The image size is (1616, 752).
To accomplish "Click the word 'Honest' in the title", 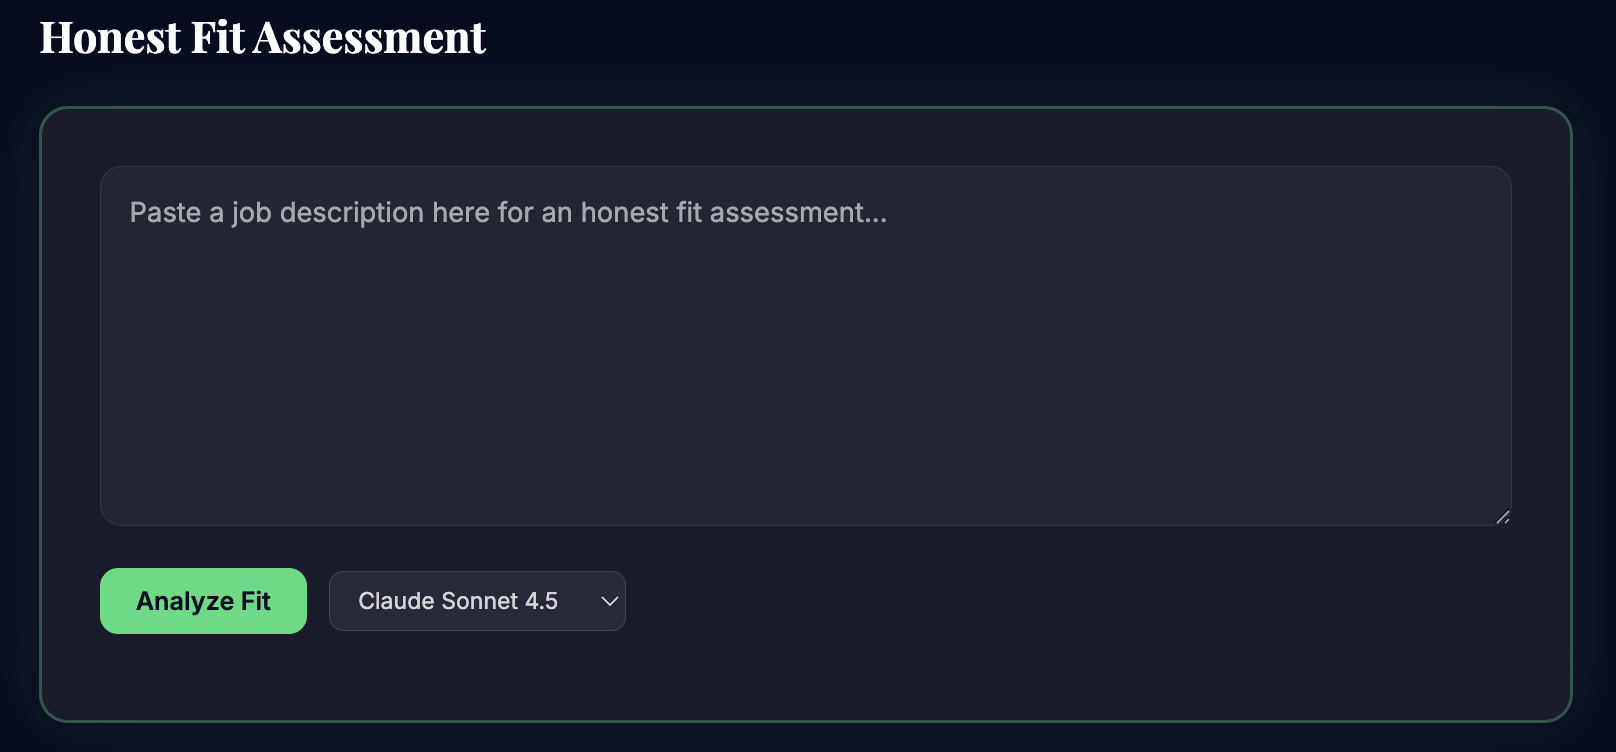I will [110, 38].
